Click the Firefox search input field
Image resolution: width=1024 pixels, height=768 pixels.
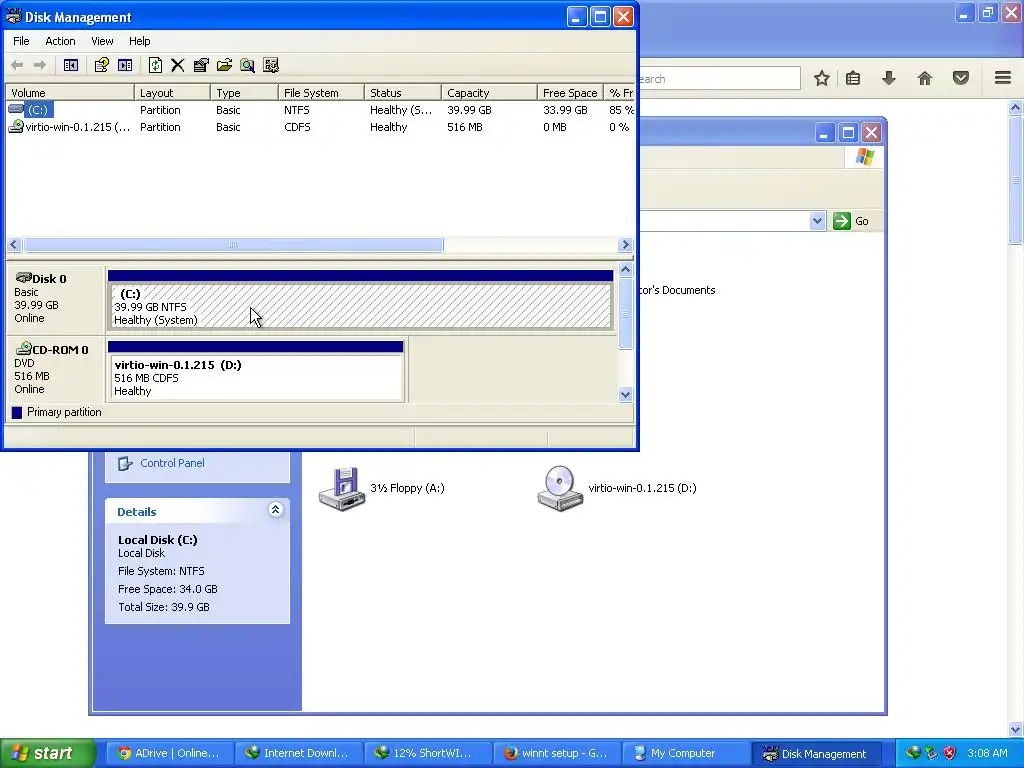[719, 78]
